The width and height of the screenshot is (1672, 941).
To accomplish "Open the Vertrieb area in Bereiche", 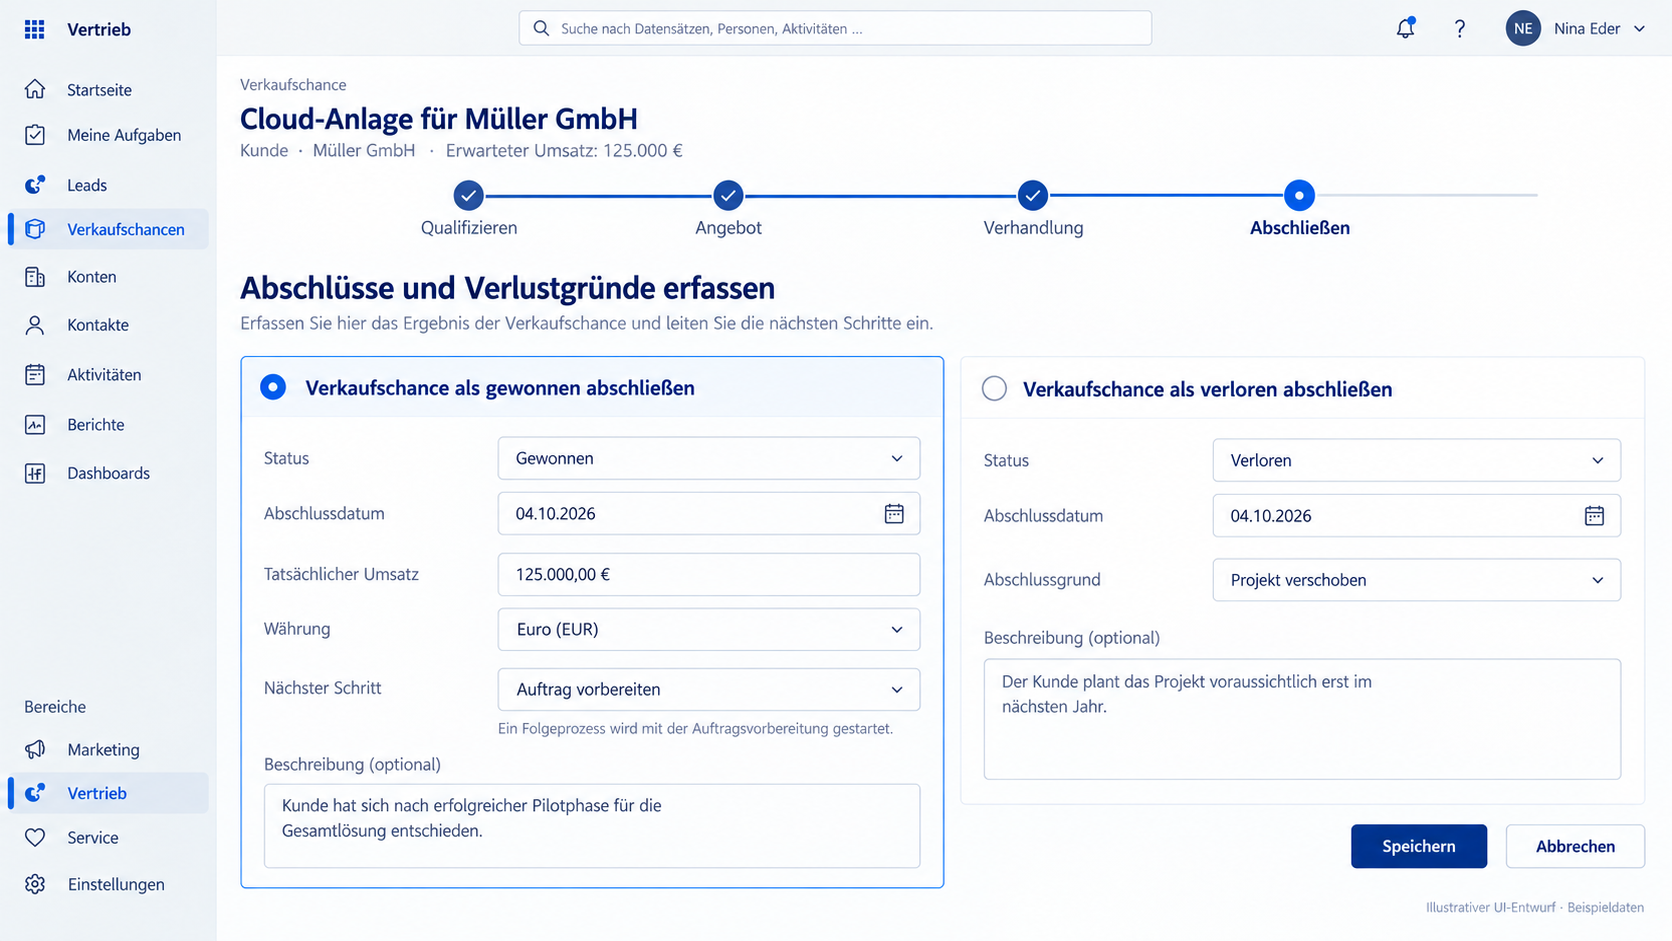I will click(108, 793).
